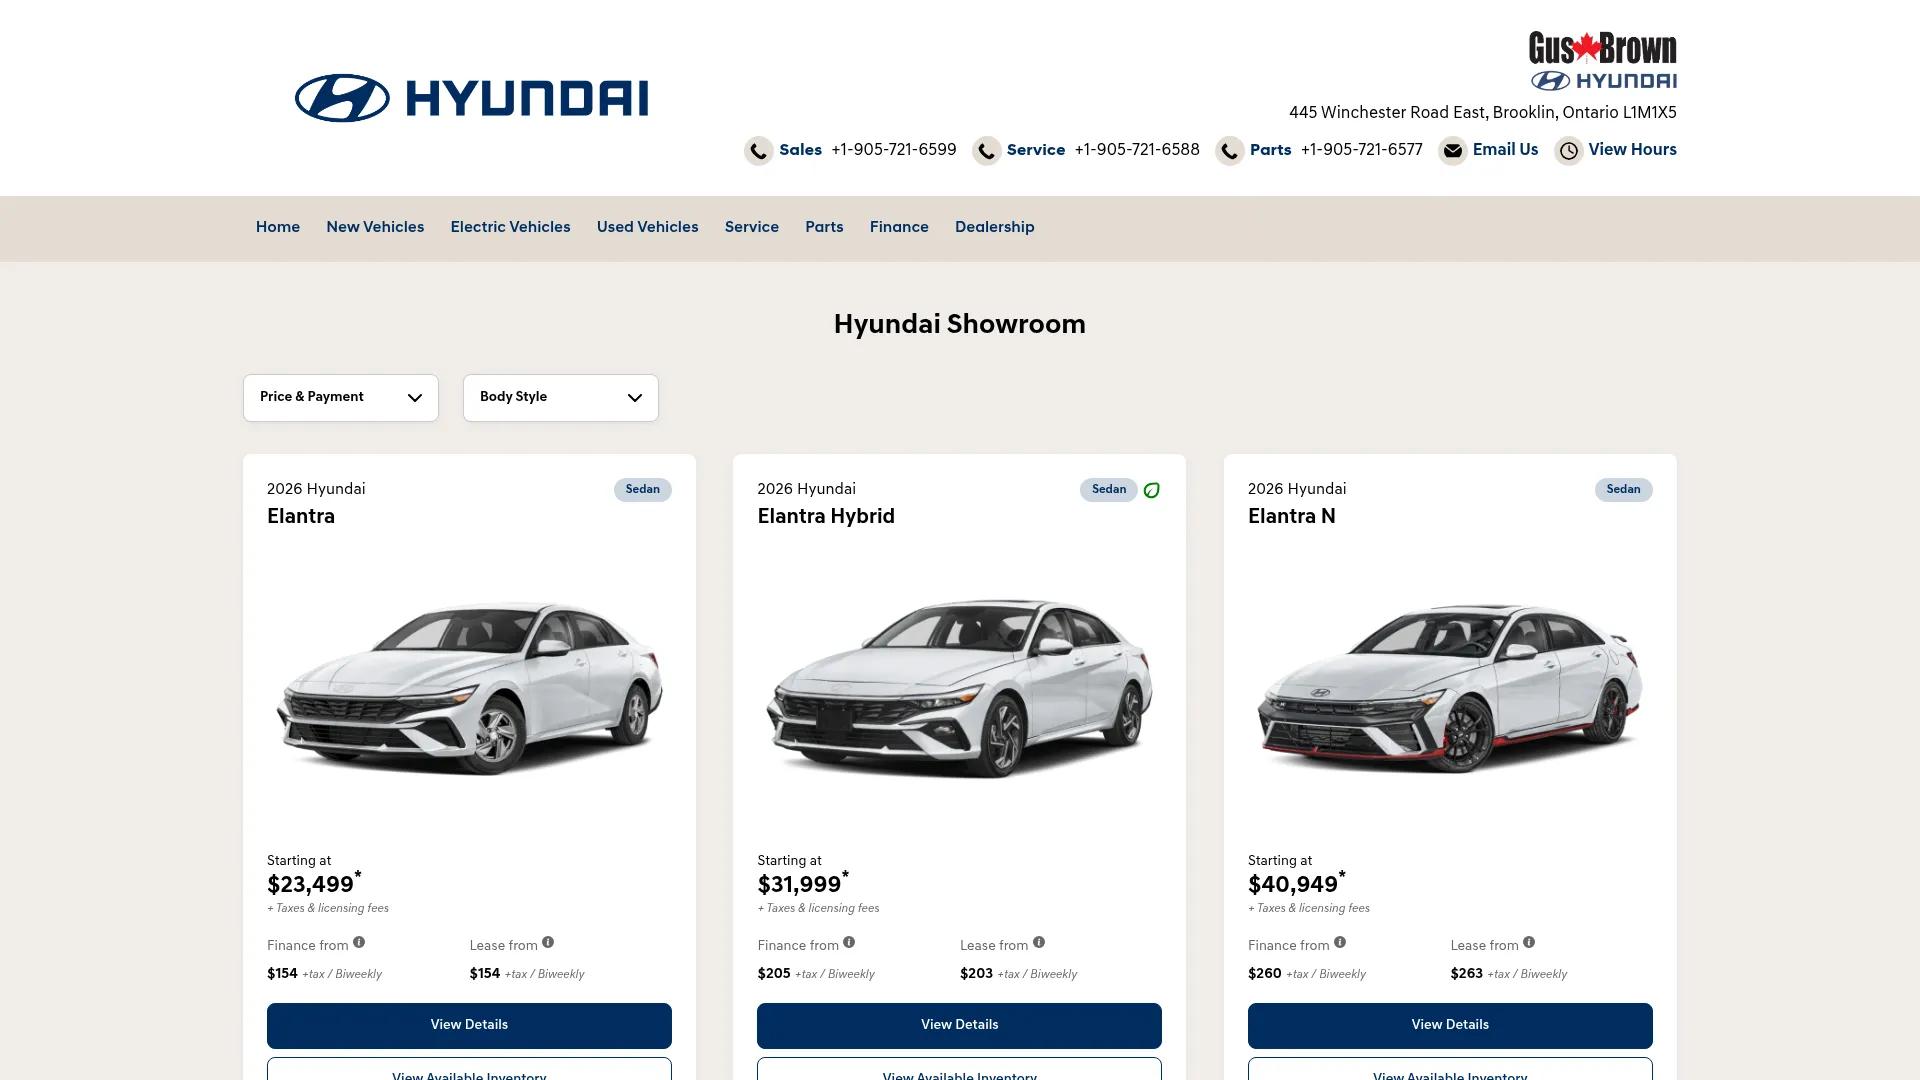Click the Elantra N model title
Viewport: 1920px width, 1080px height.
[1292, 517]
